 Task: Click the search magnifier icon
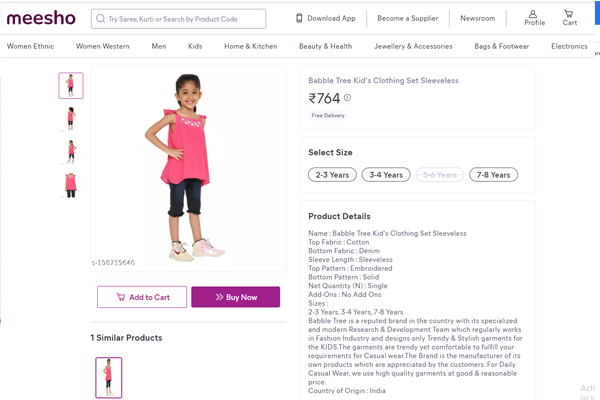101,18
